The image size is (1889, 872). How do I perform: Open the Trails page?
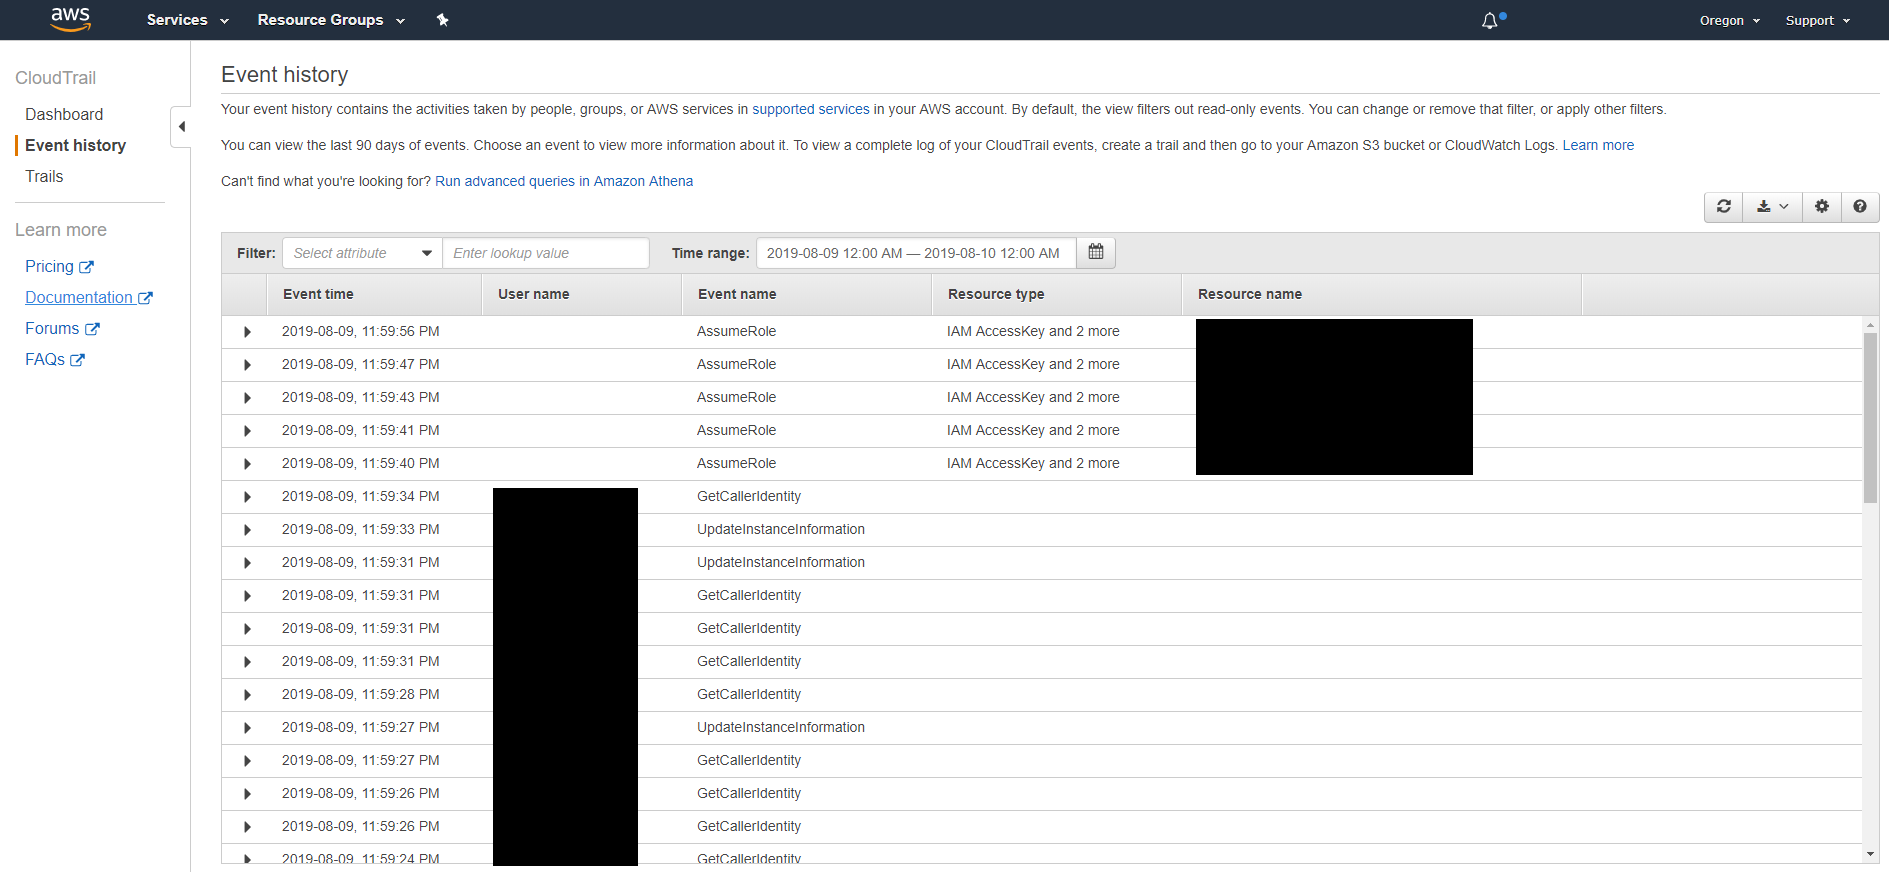pos(44,176)
